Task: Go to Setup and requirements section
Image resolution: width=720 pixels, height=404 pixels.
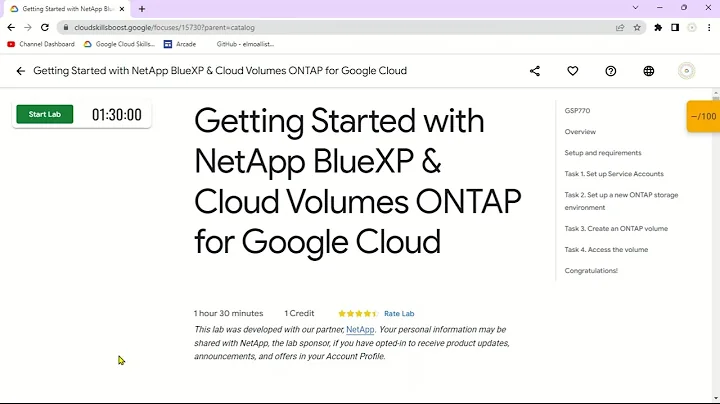Action: click(603, 153)
